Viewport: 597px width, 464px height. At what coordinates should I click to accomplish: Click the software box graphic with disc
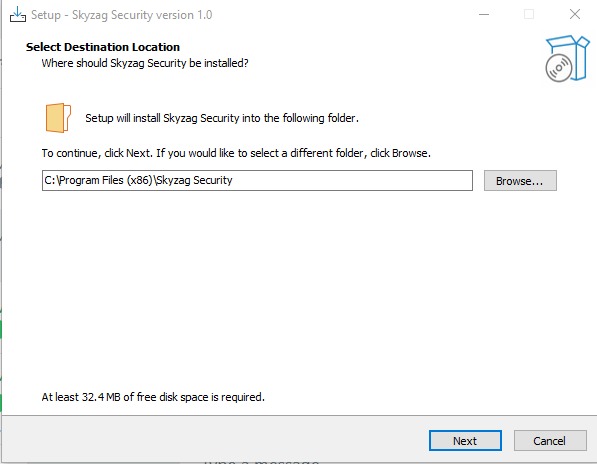pyautogui.click(x=567, y=58)
